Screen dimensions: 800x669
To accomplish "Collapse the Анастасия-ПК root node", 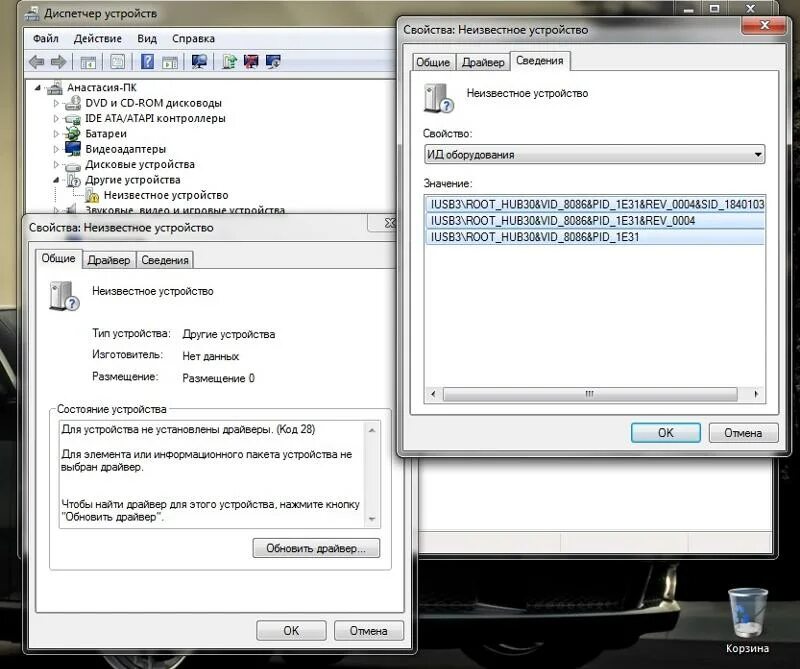I will pos(38,88).
